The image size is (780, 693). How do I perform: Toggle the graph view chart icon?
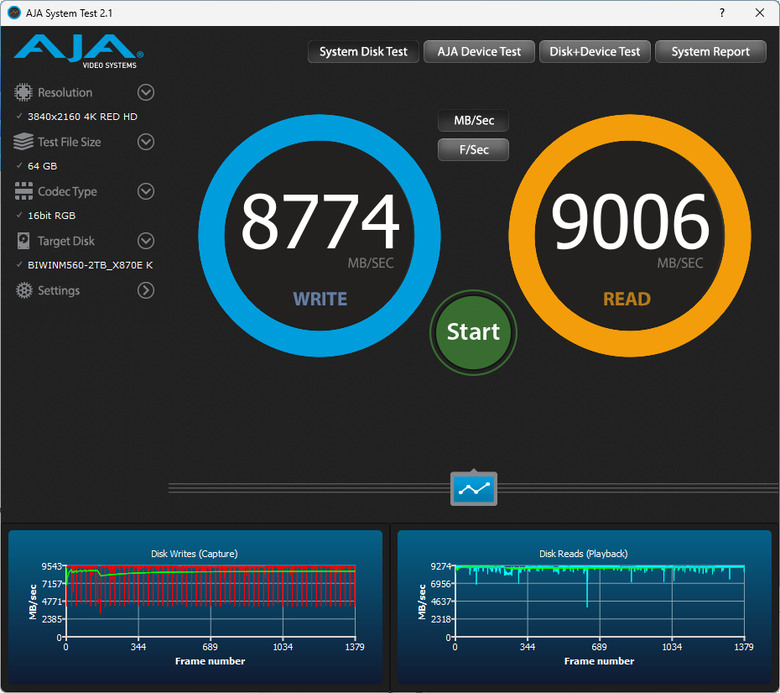(474, 489)
